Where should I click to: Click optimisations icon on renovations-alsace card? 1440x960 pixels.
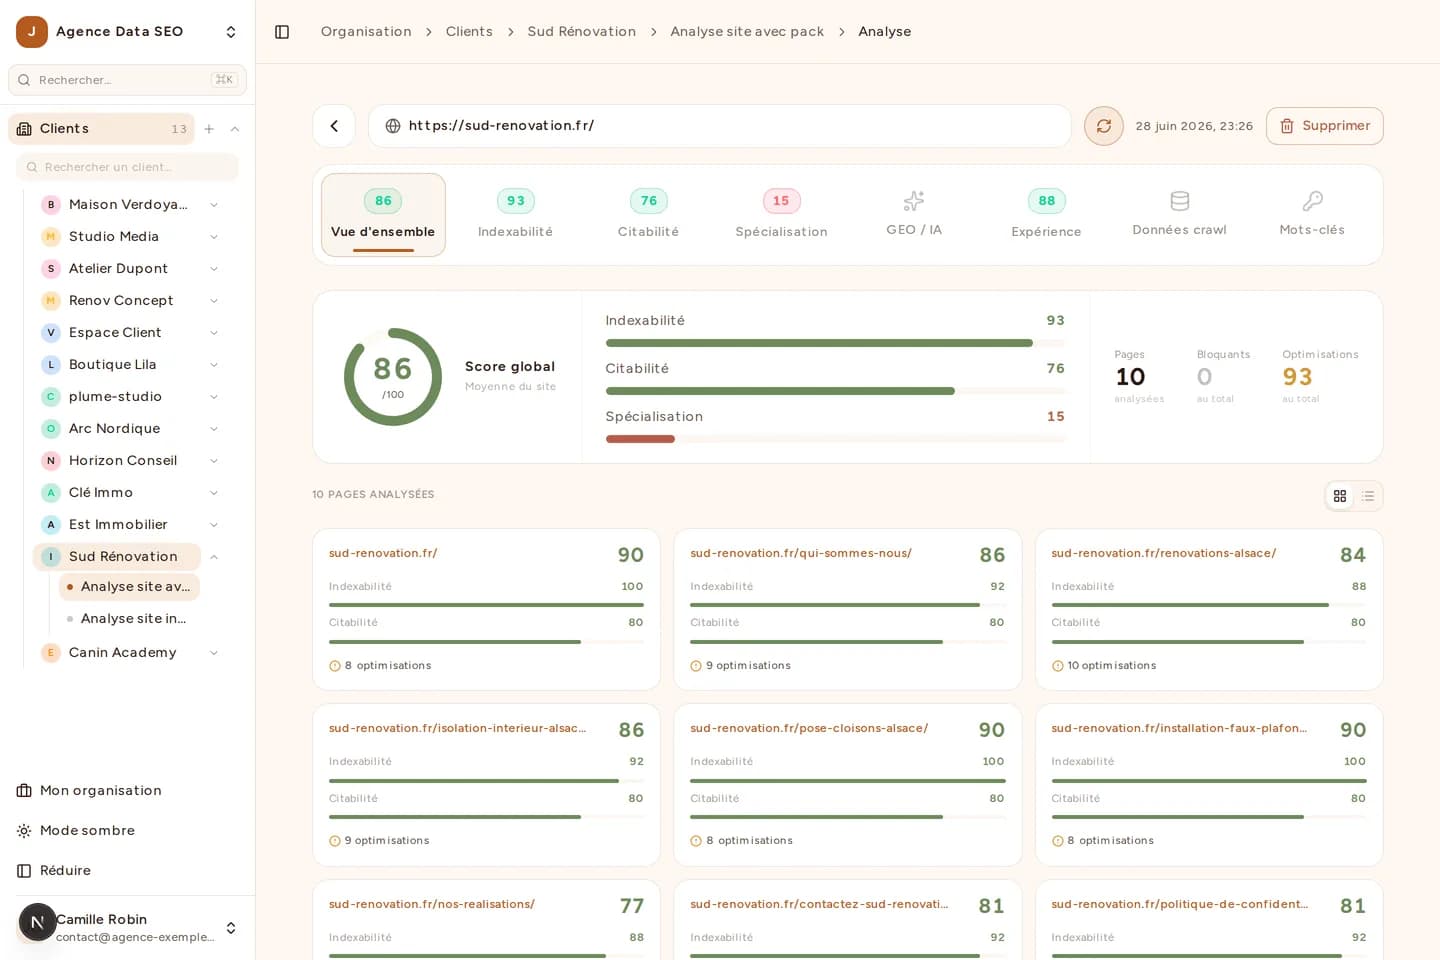click(x=1057, y=666)
